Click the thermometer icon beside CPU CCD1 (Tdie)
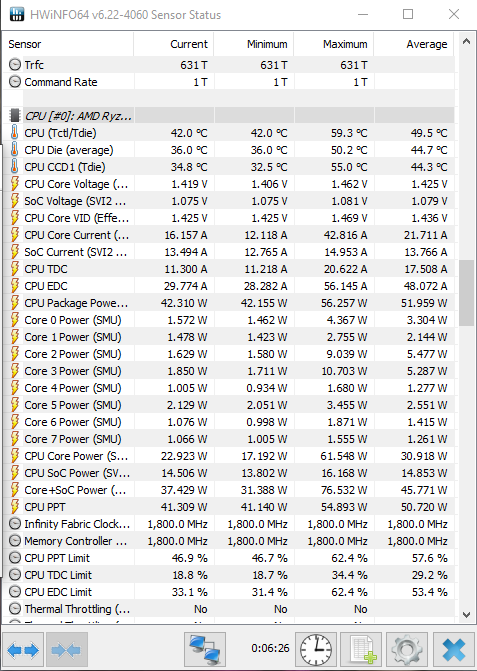This screenshot has height=671, width=477. (x=15, y=167)
